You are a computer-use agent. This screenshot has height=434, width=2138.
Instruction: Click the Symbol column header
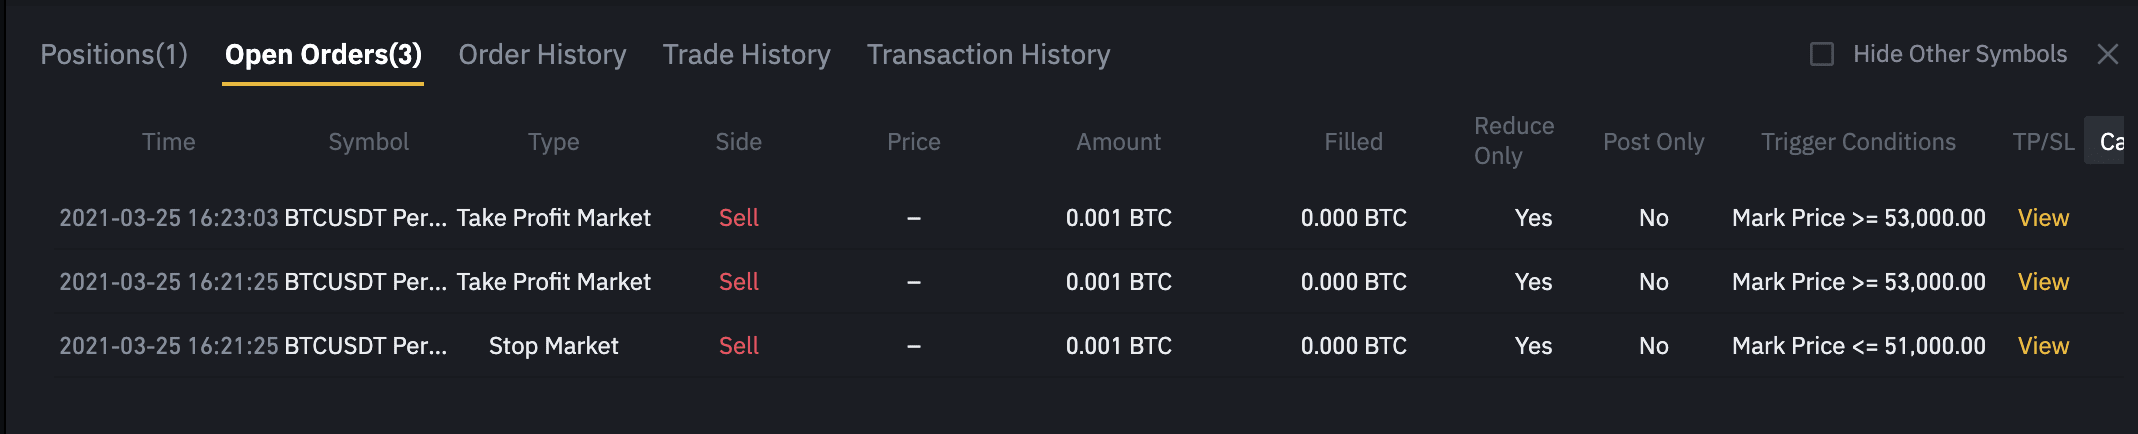[x=368, y=142]
